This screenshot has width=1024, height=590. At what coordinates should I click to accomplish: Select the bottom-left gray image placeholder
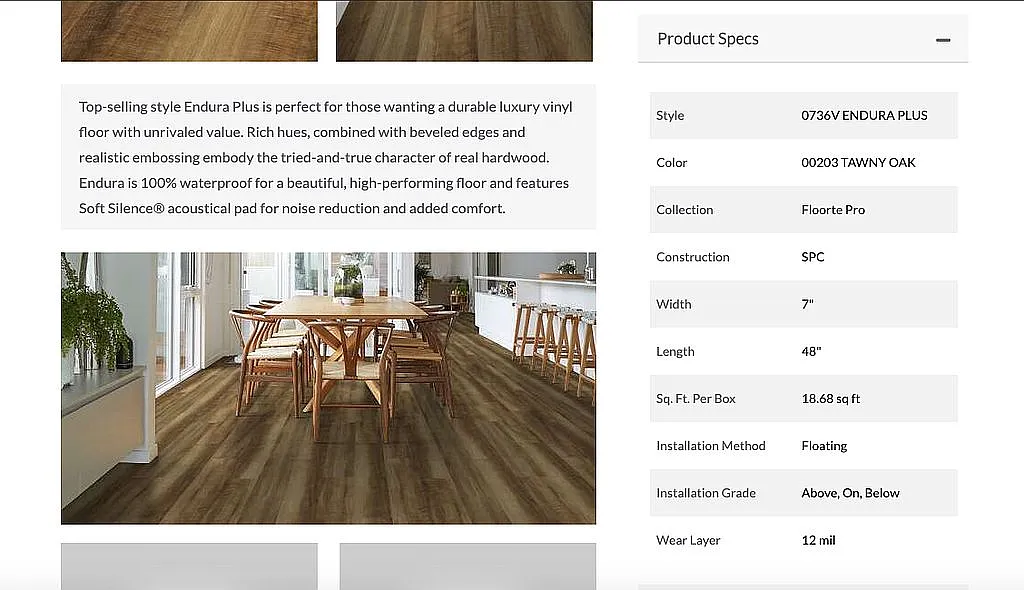pyautogui.click(x=189, y=566)
